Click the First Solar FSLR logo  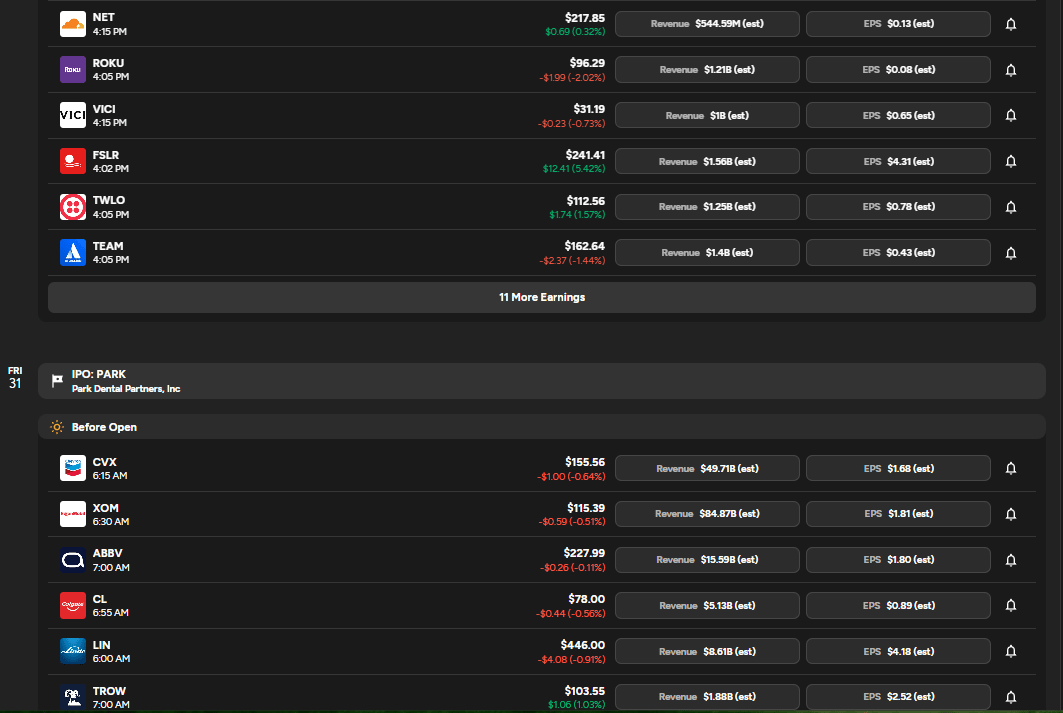tap(73, 161)
